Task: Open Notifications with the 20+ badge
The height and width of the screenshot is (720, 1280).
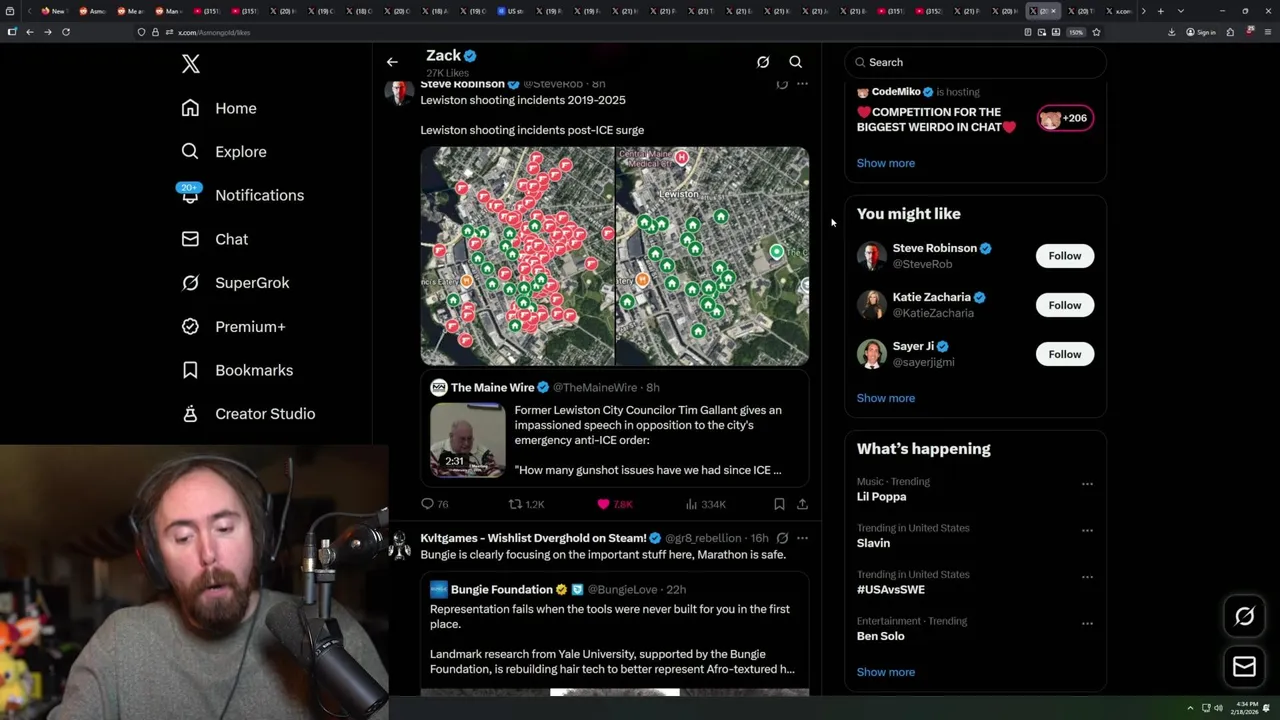Action: coord(242,195)
